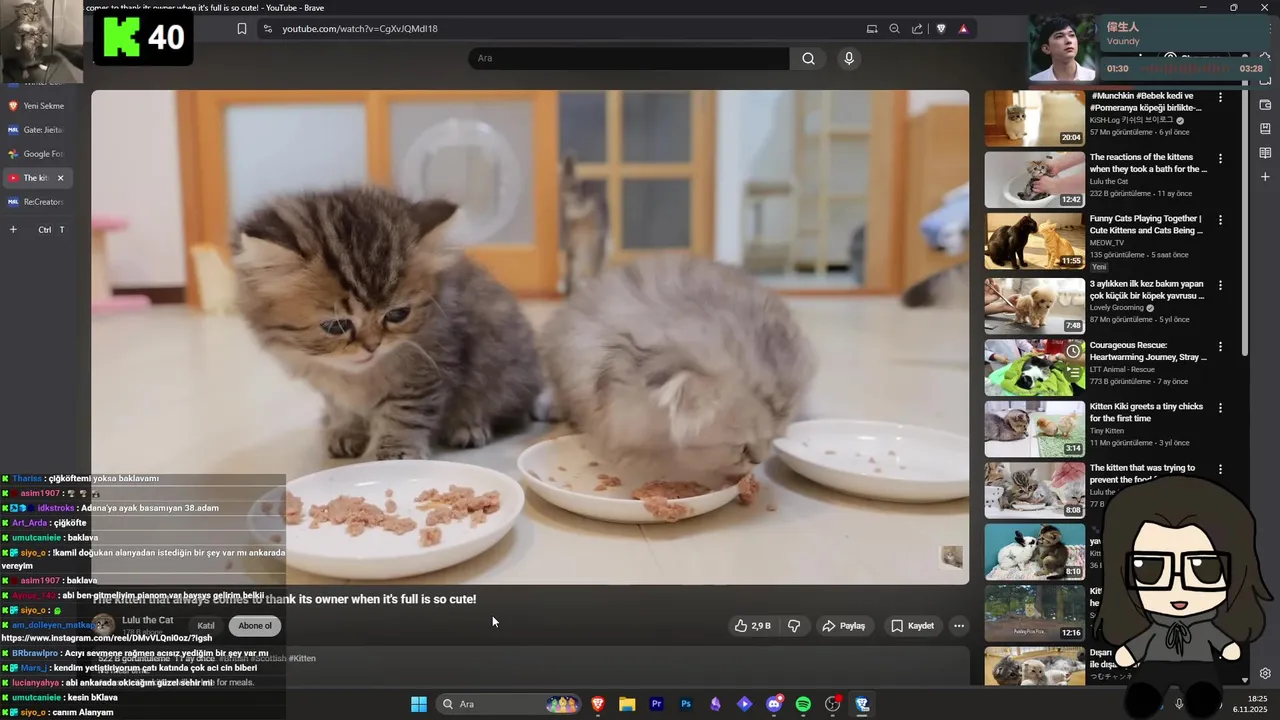1280x720 pixels.
Task: Open options for Courageous Rescue video
Action: [1220, 346]
